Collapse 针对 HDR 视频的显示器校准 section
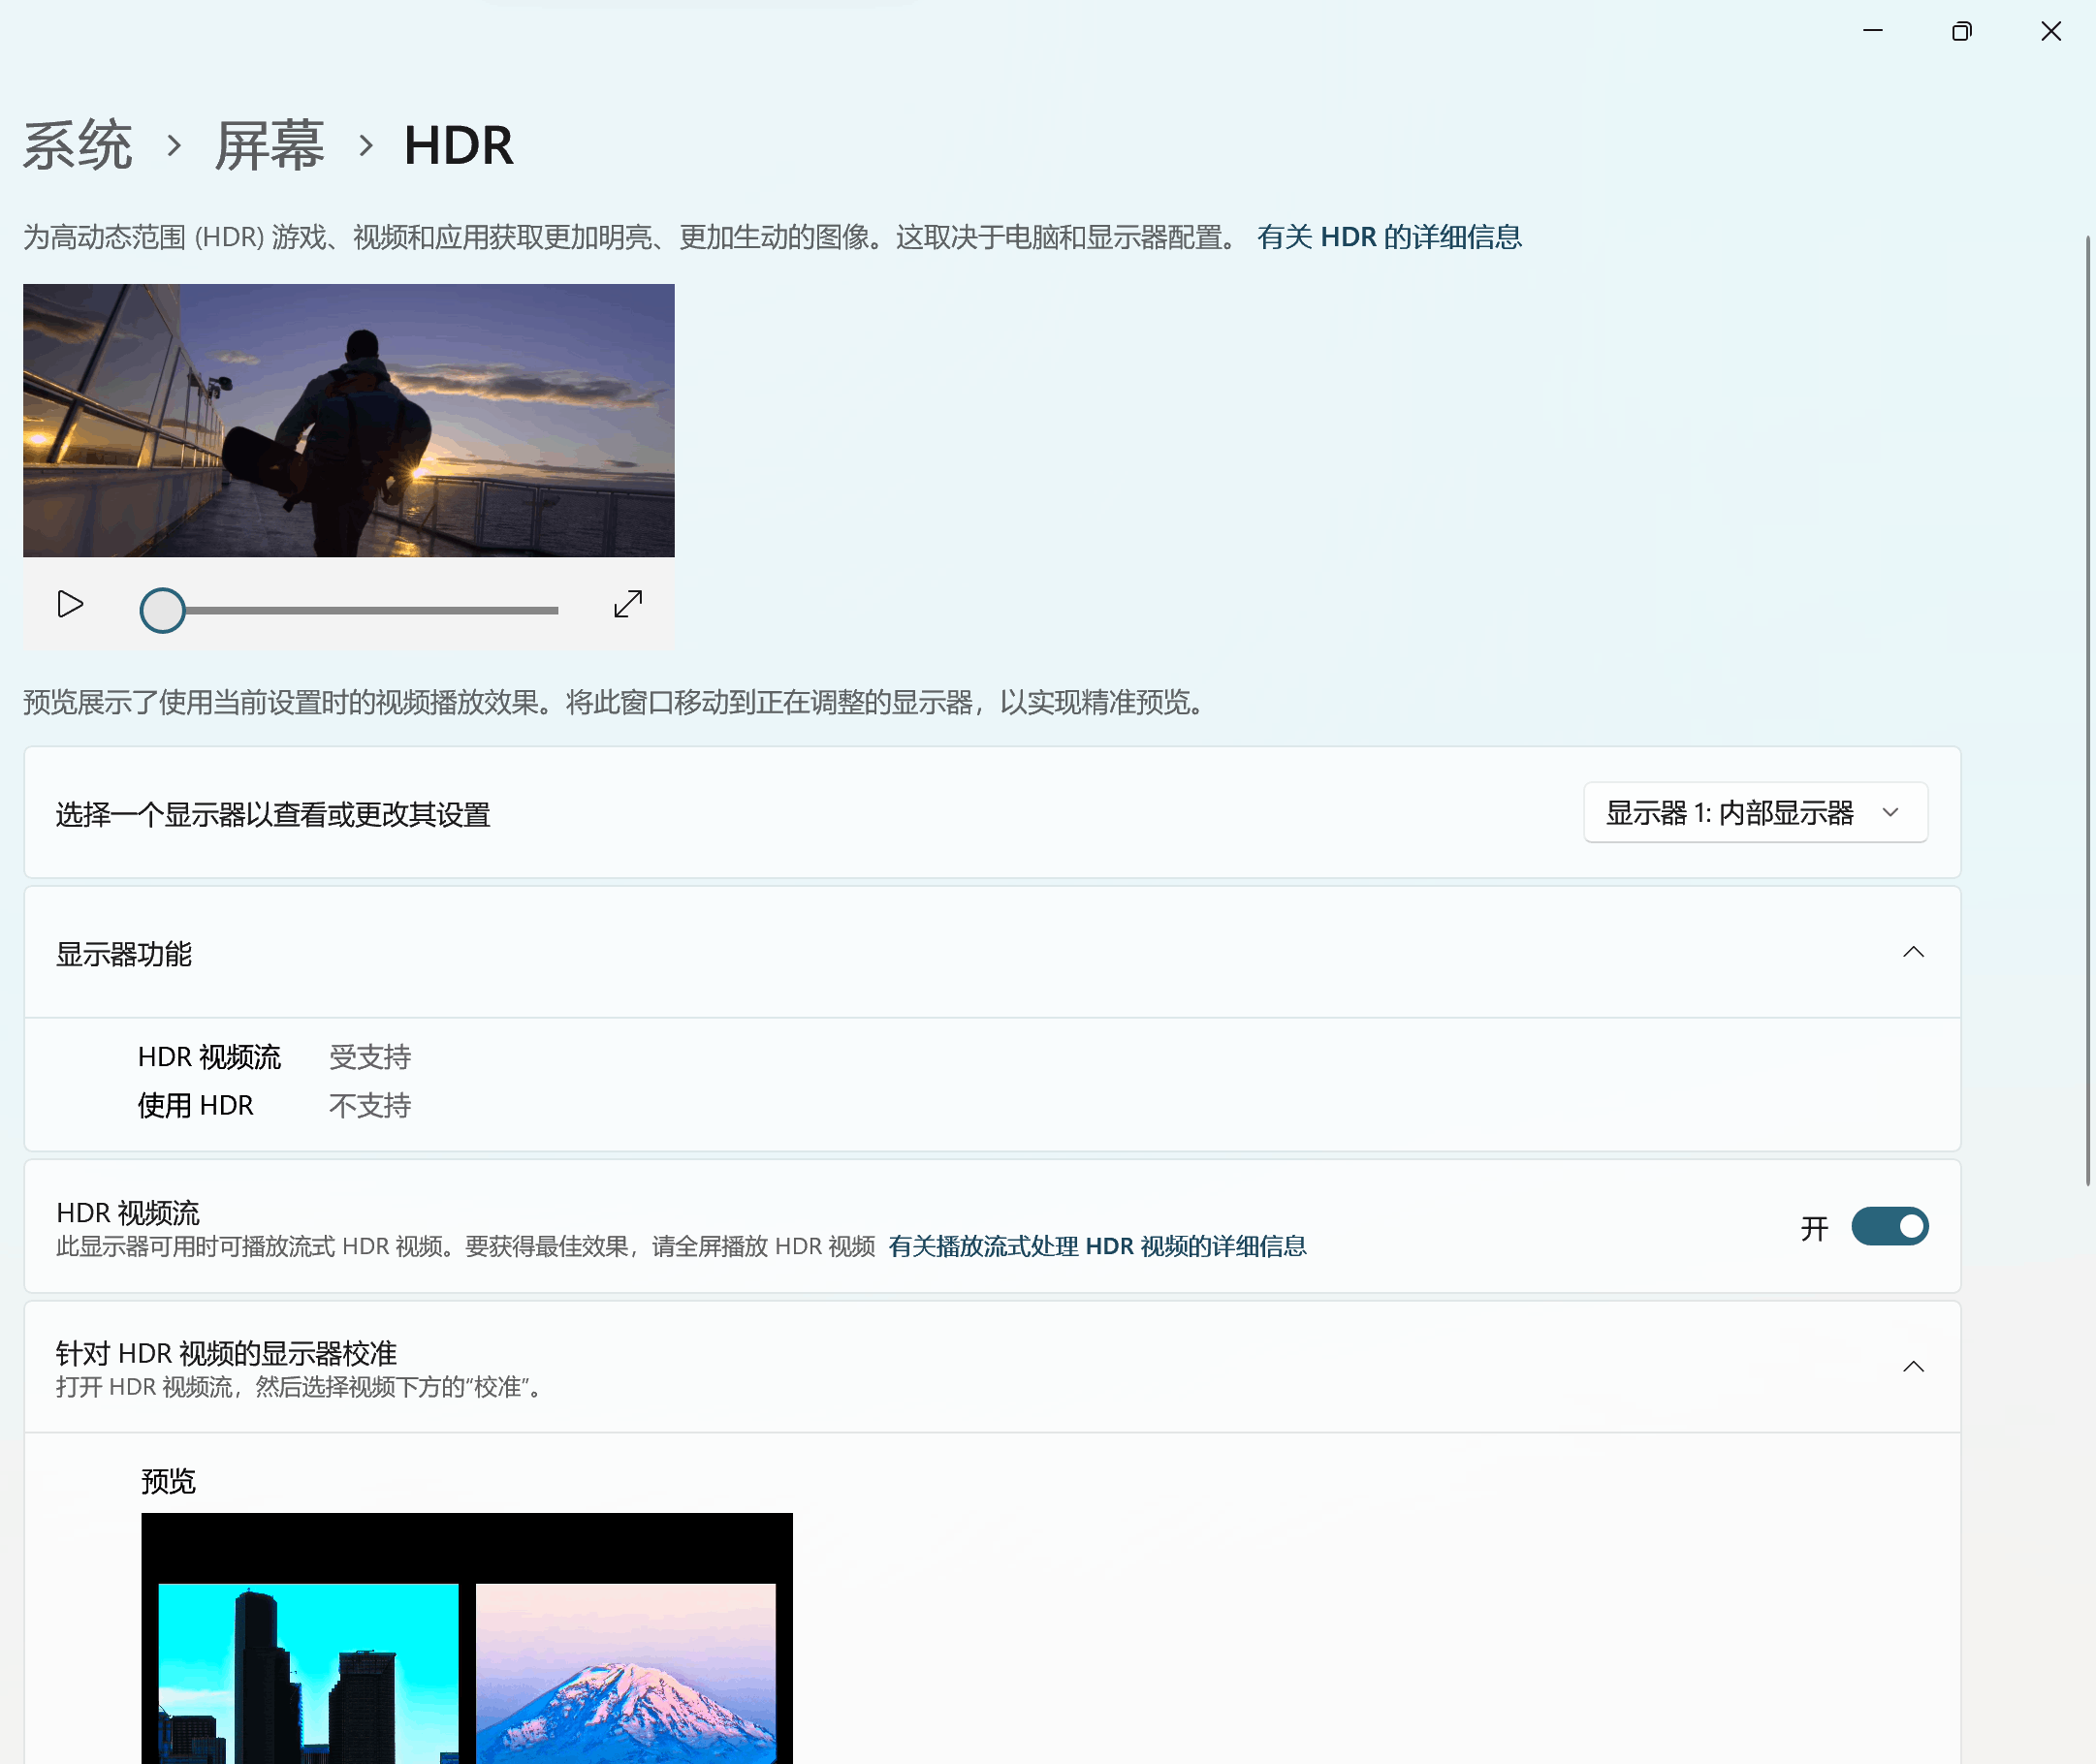Screen dimensions: 2096x1764 point(1912,1367)
